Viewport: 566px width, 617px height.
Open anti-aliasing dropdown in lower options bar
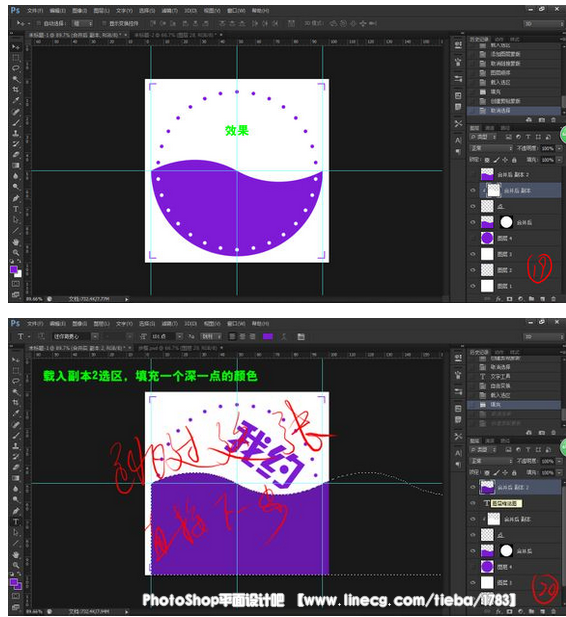click(x=211, y=336)
